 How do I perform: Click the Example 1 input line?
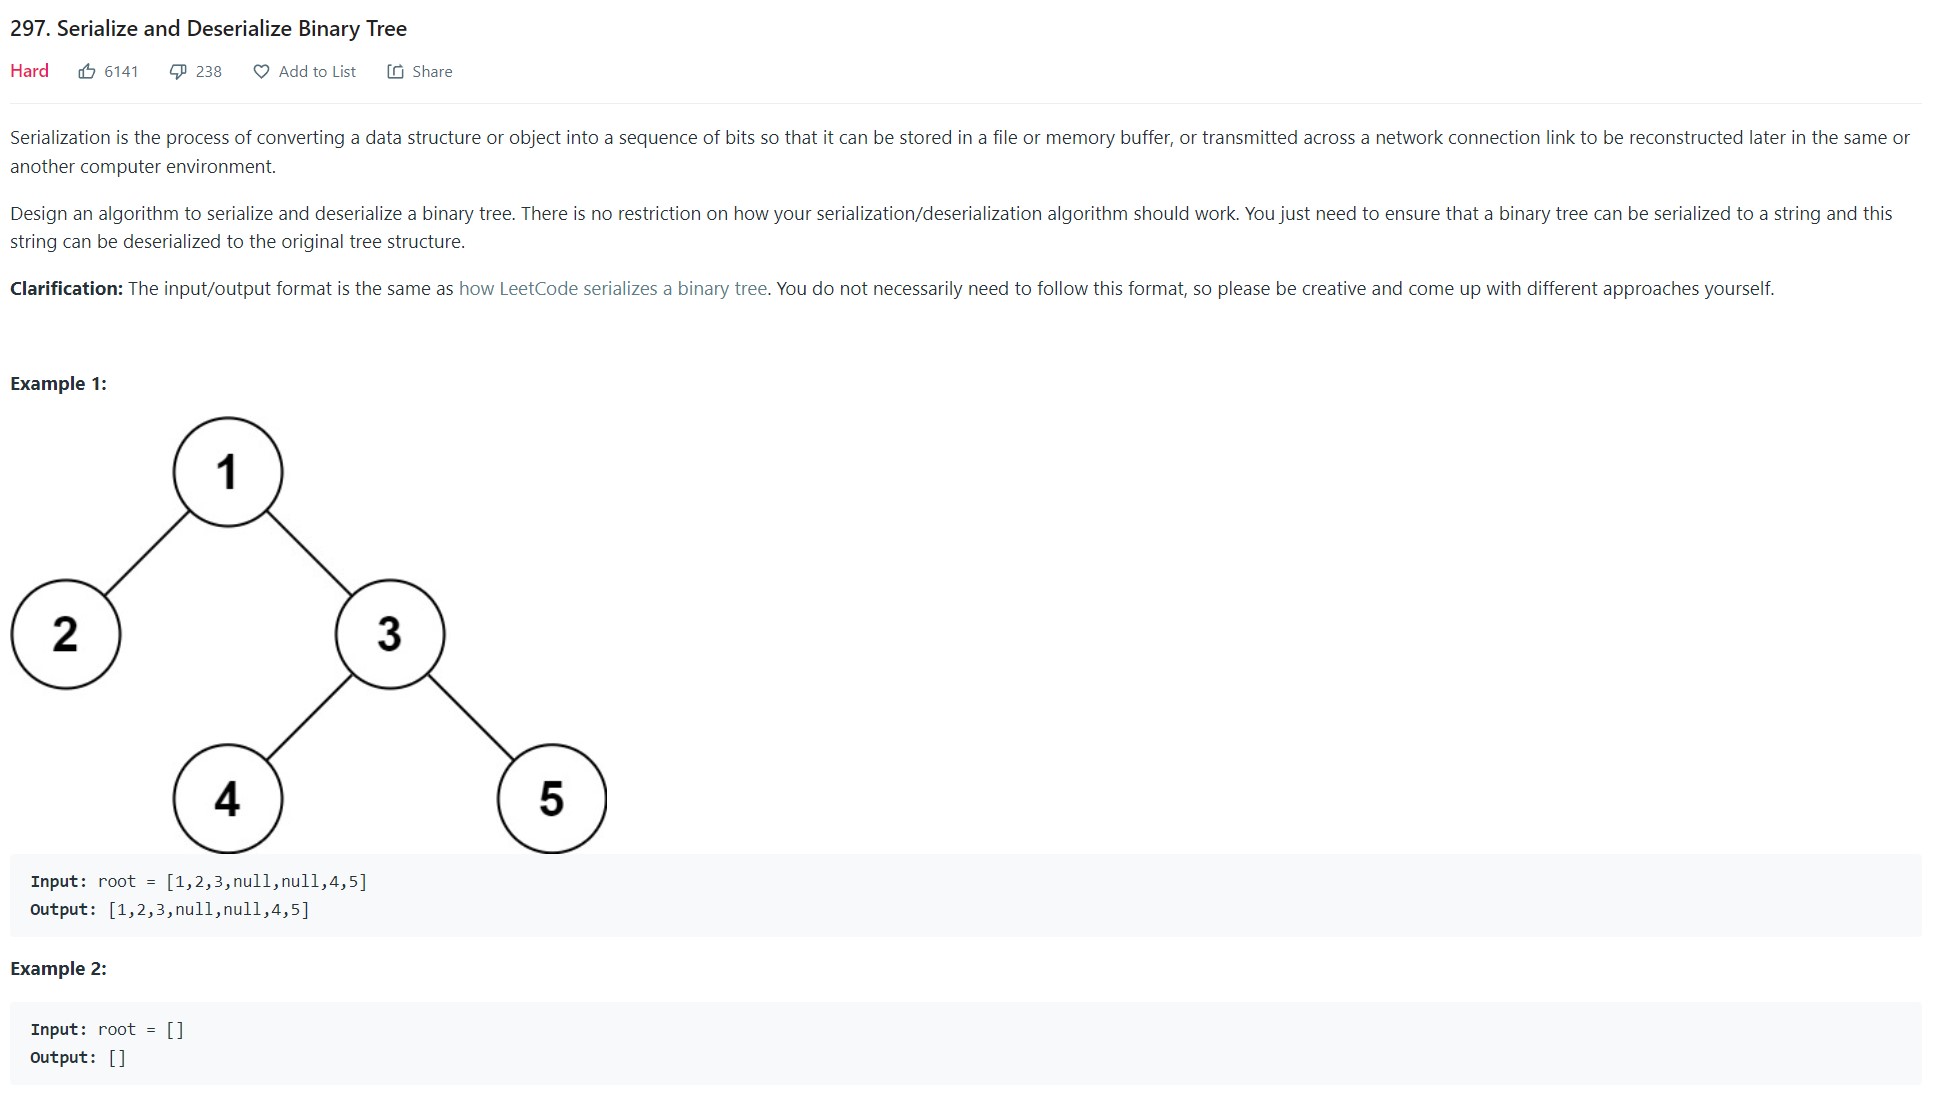pyautogui.click(x=199, y=881)
